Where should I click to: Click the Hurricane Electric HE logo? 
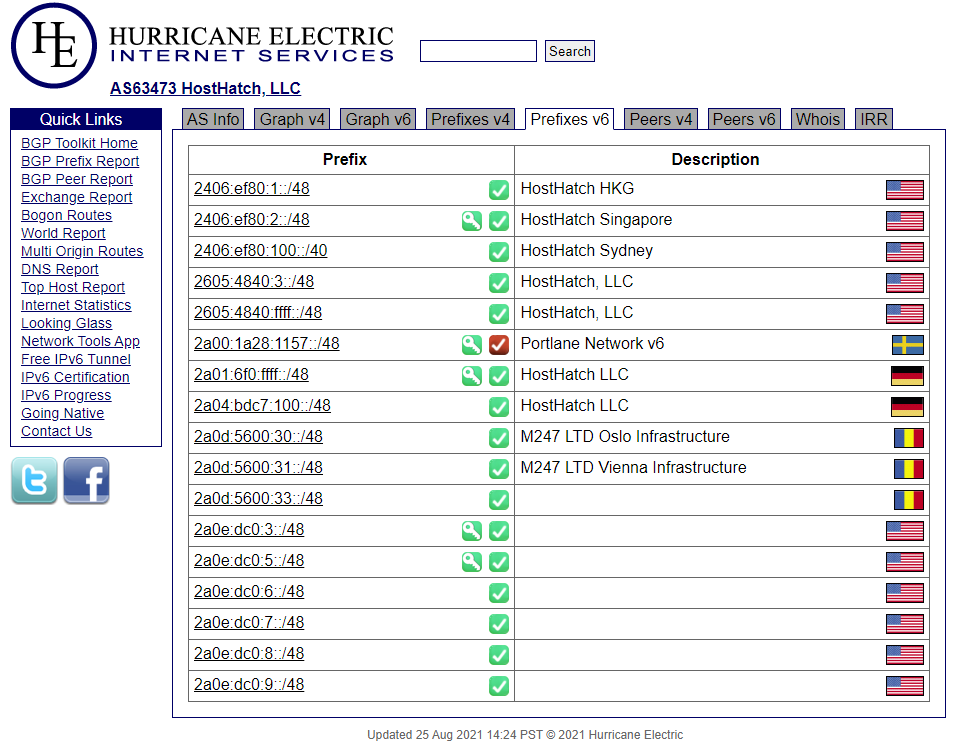[54, 45]
